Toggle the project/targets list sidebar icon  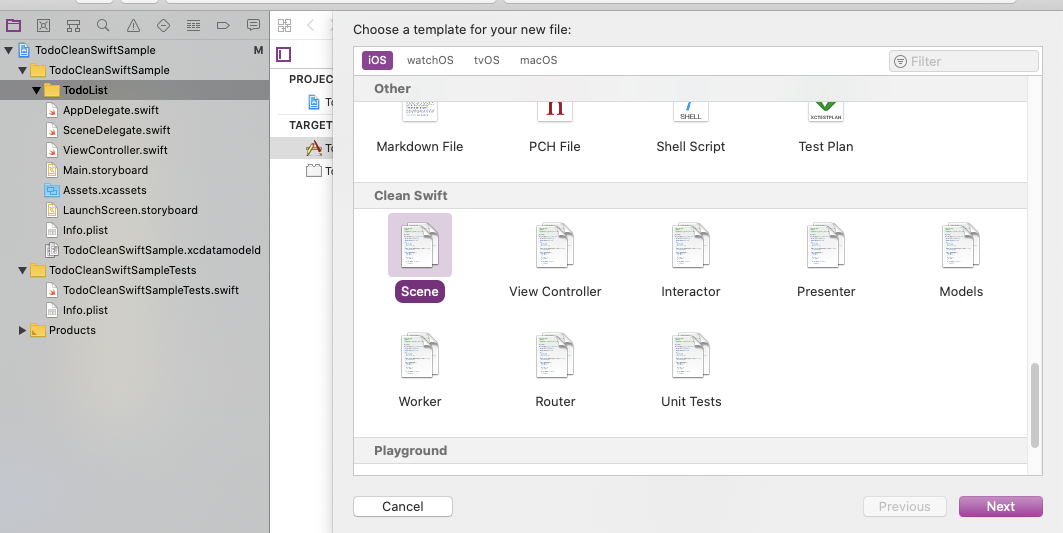click(x=283, y=54)
